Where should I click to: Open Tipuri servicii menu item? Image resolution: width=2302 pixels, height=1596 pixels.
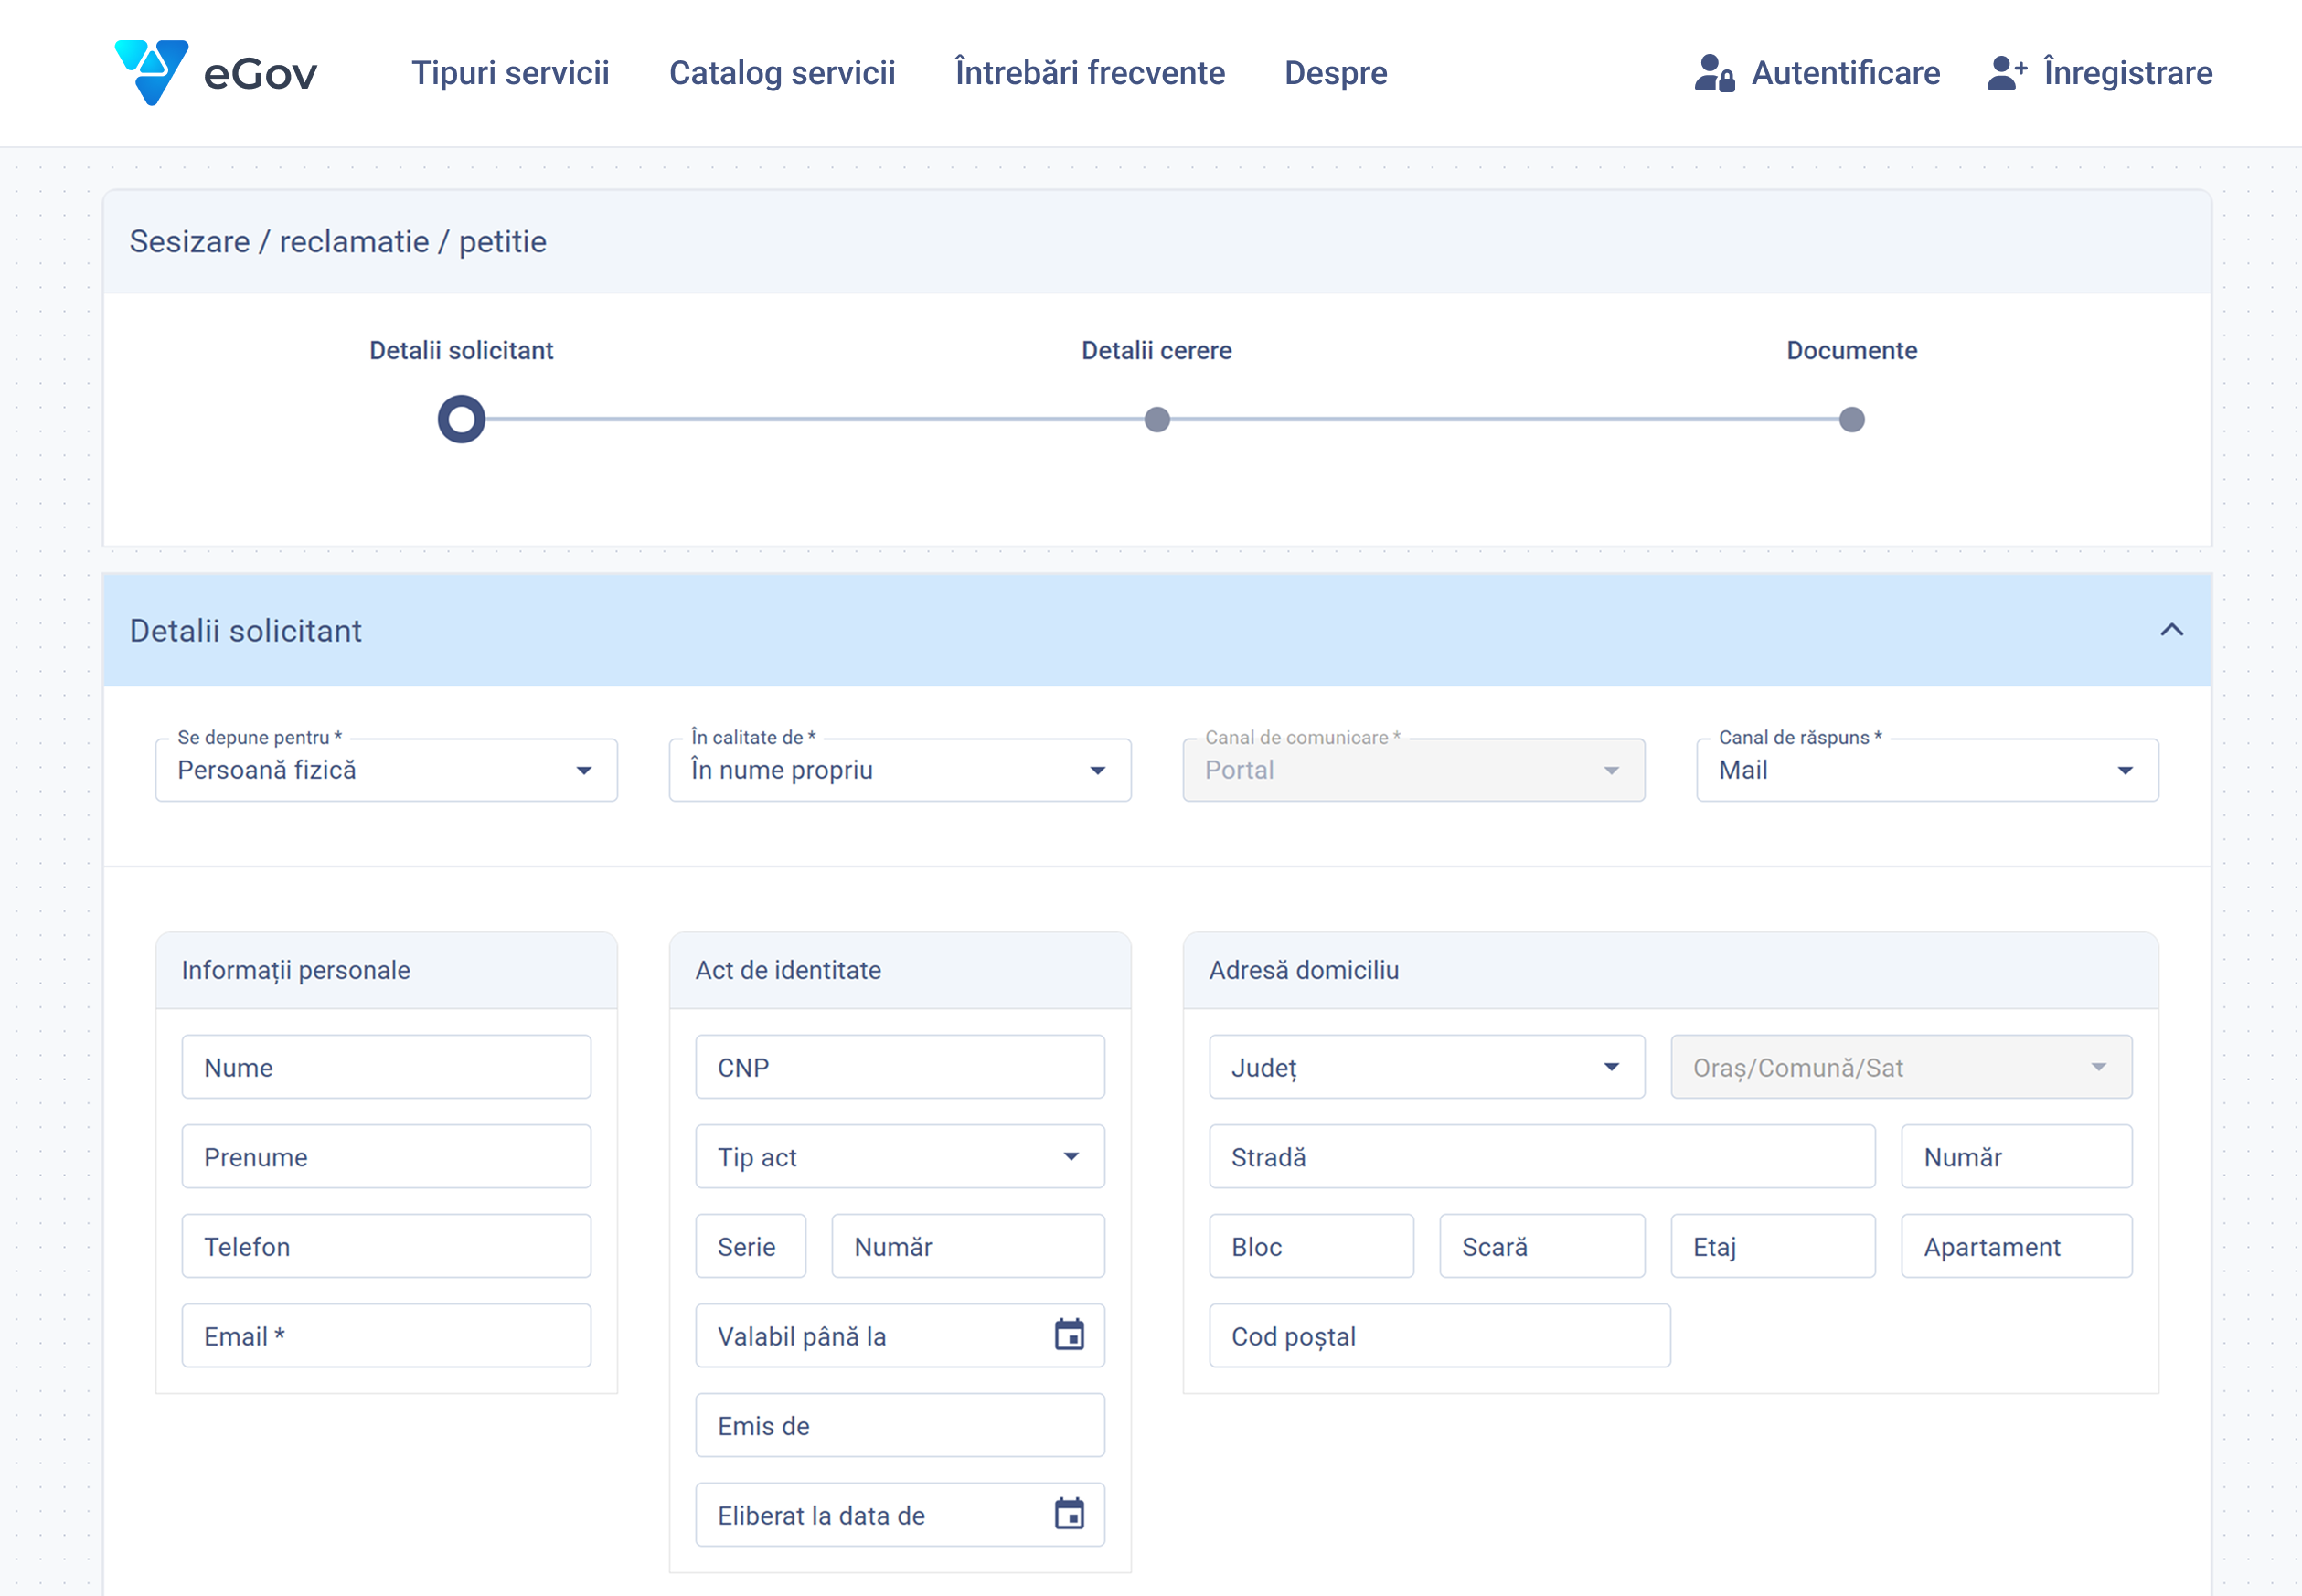point(510,73)
